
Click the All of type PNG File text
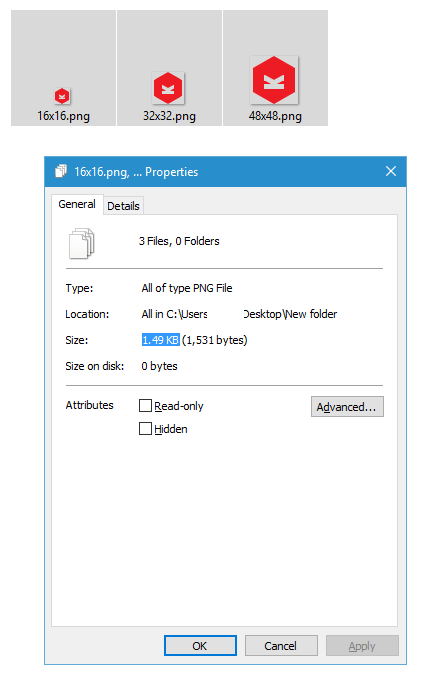tap(187, 288)
